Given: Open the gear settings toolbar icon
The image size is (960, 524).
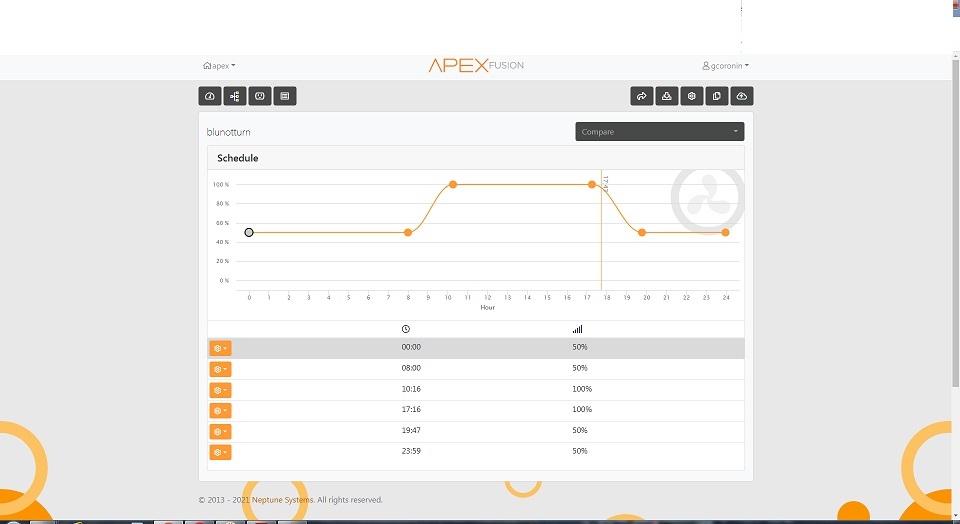Looking at the screenshot, I should [x=692, y=96].
